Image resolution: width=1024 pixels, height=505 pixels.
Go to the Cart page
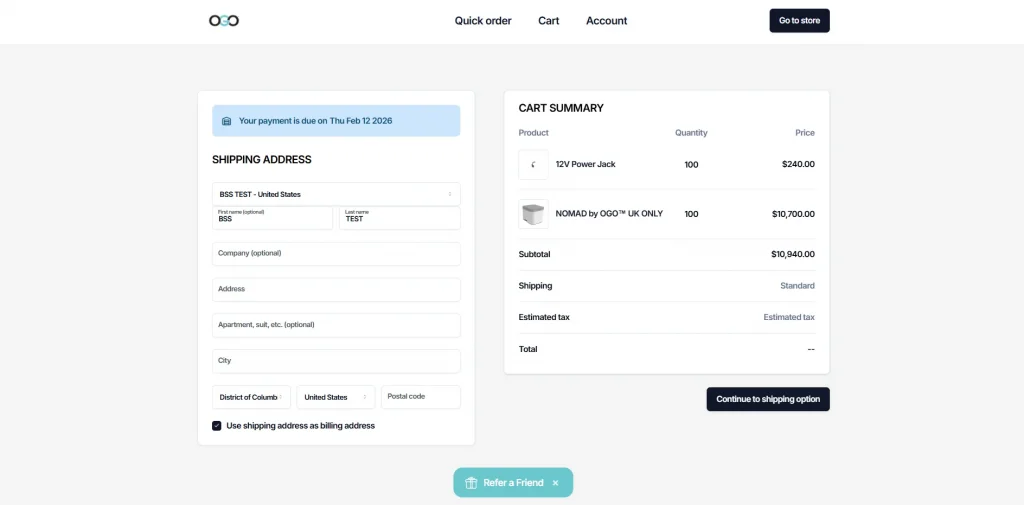point(548,21)
